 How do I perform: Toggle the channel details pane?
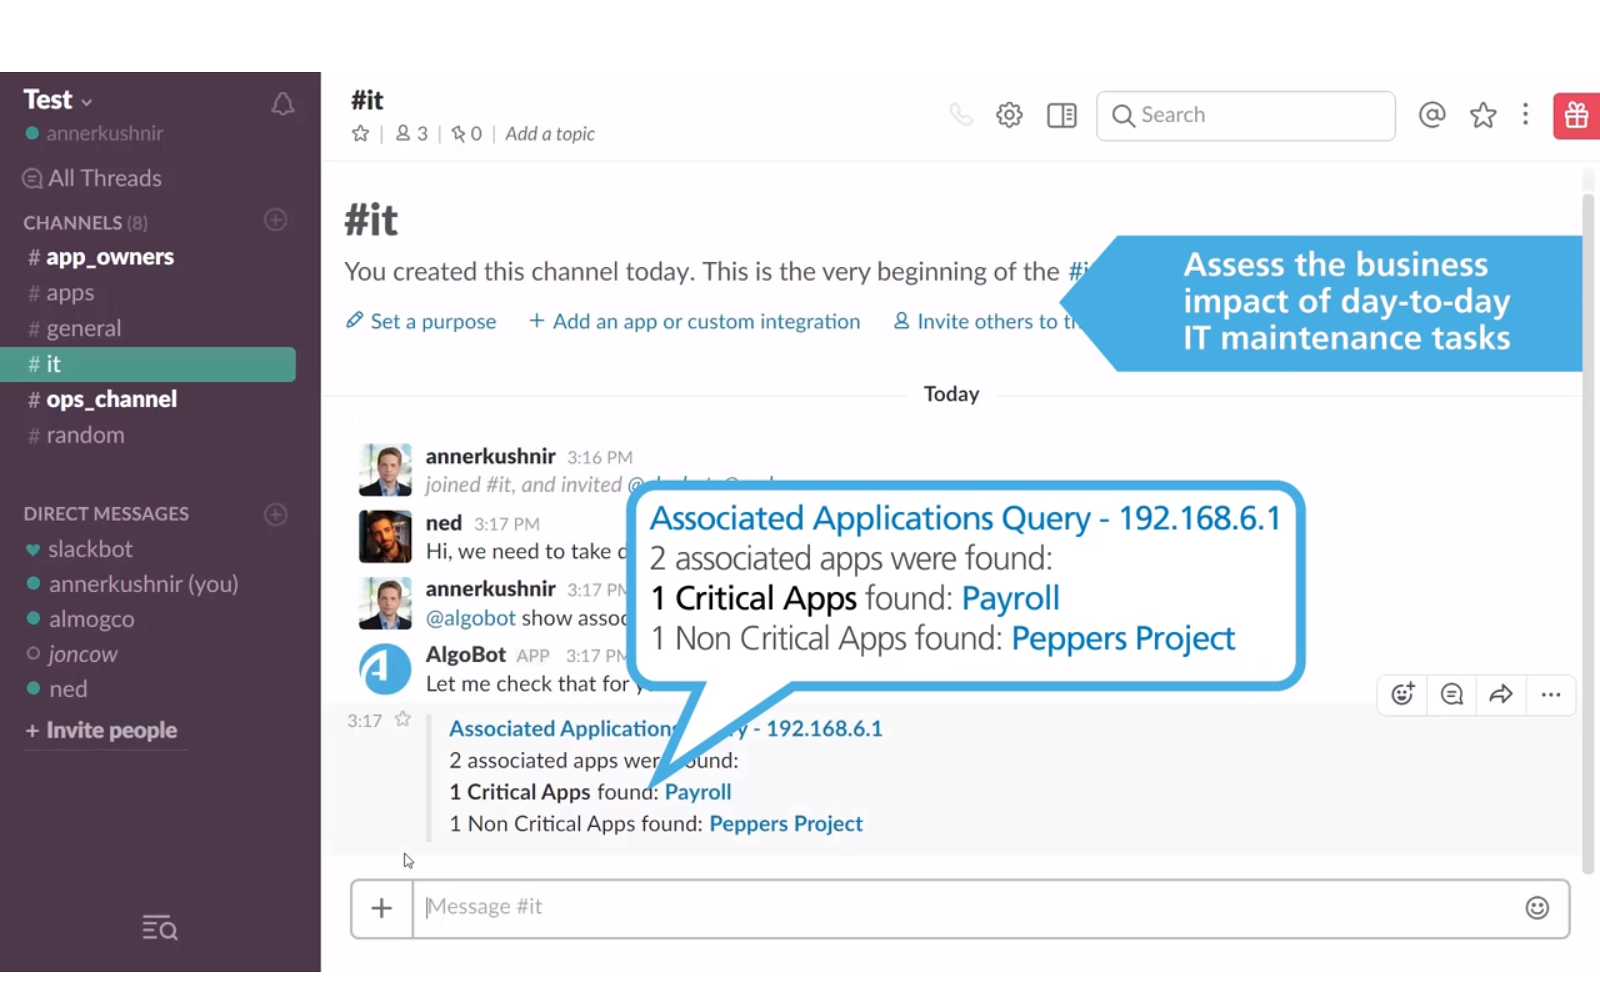[1061, 115]
